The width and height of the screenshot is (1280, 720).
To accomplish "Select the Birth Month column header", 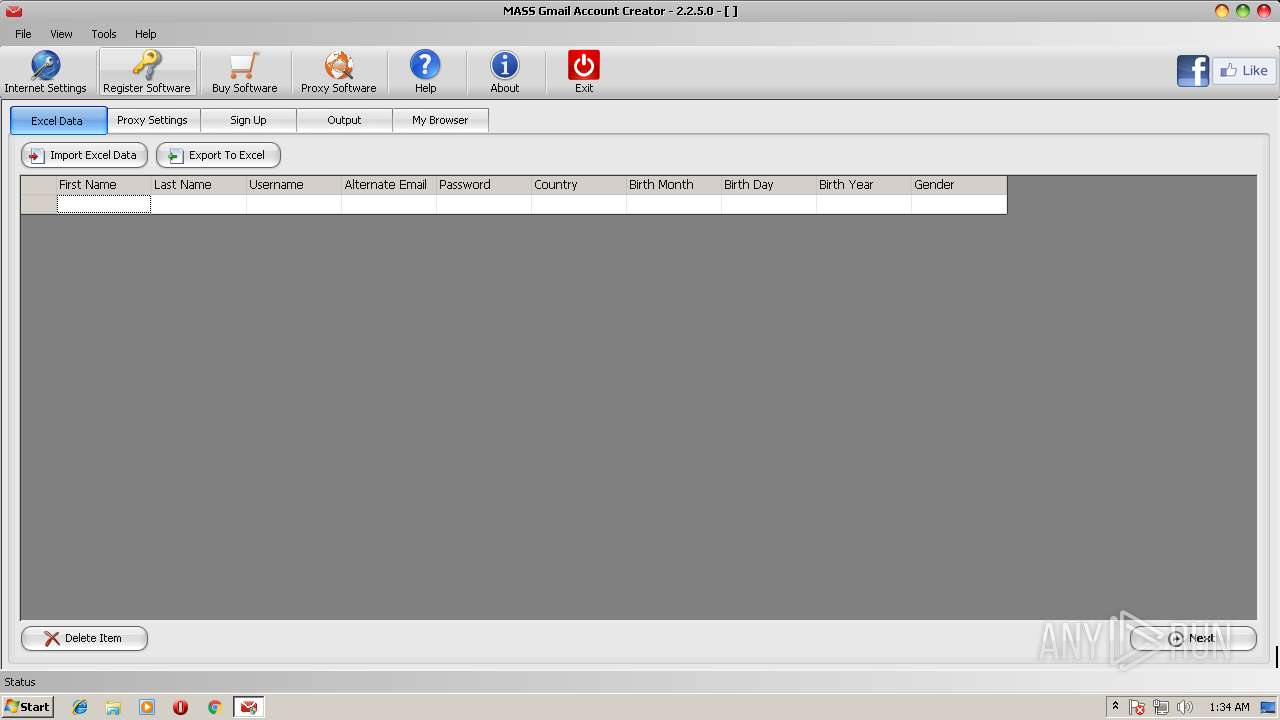I will 674,185.
